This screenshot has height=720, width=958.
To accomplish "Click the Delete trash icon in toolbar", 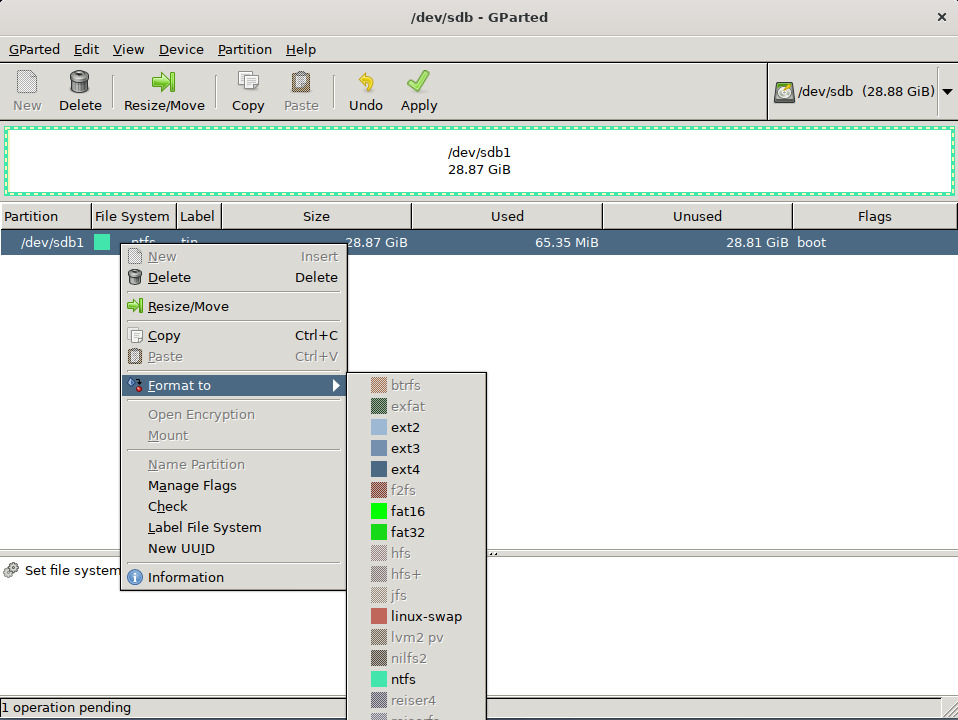I will tap(80, 82).
